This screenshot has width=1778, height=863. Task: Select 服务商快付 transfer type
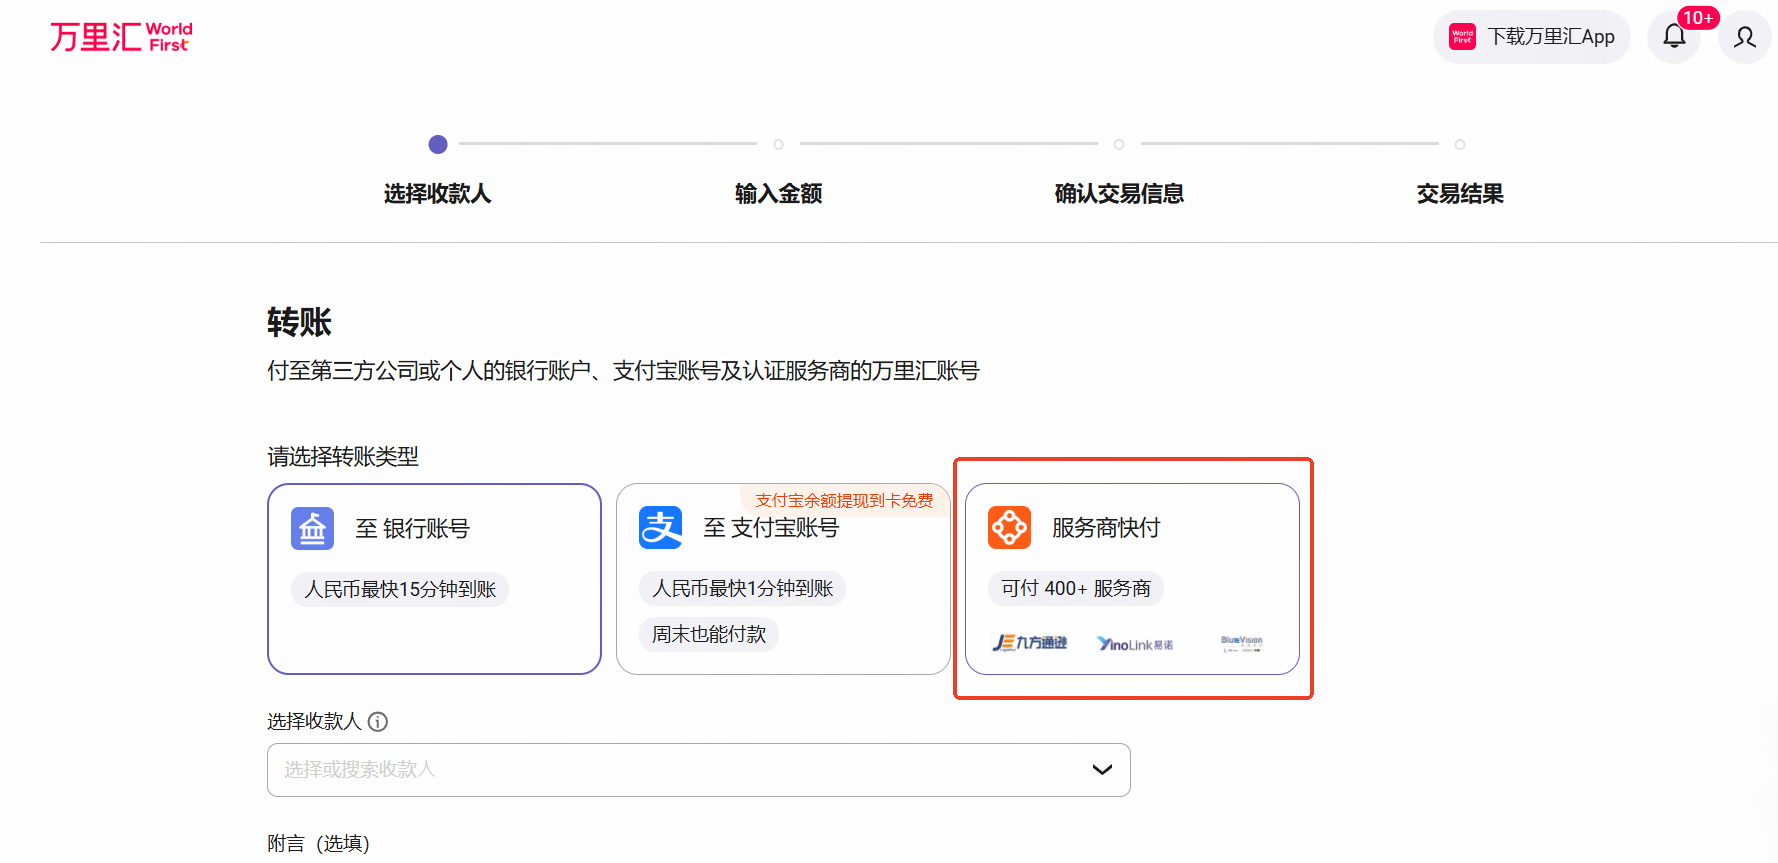coord(1131,578)
